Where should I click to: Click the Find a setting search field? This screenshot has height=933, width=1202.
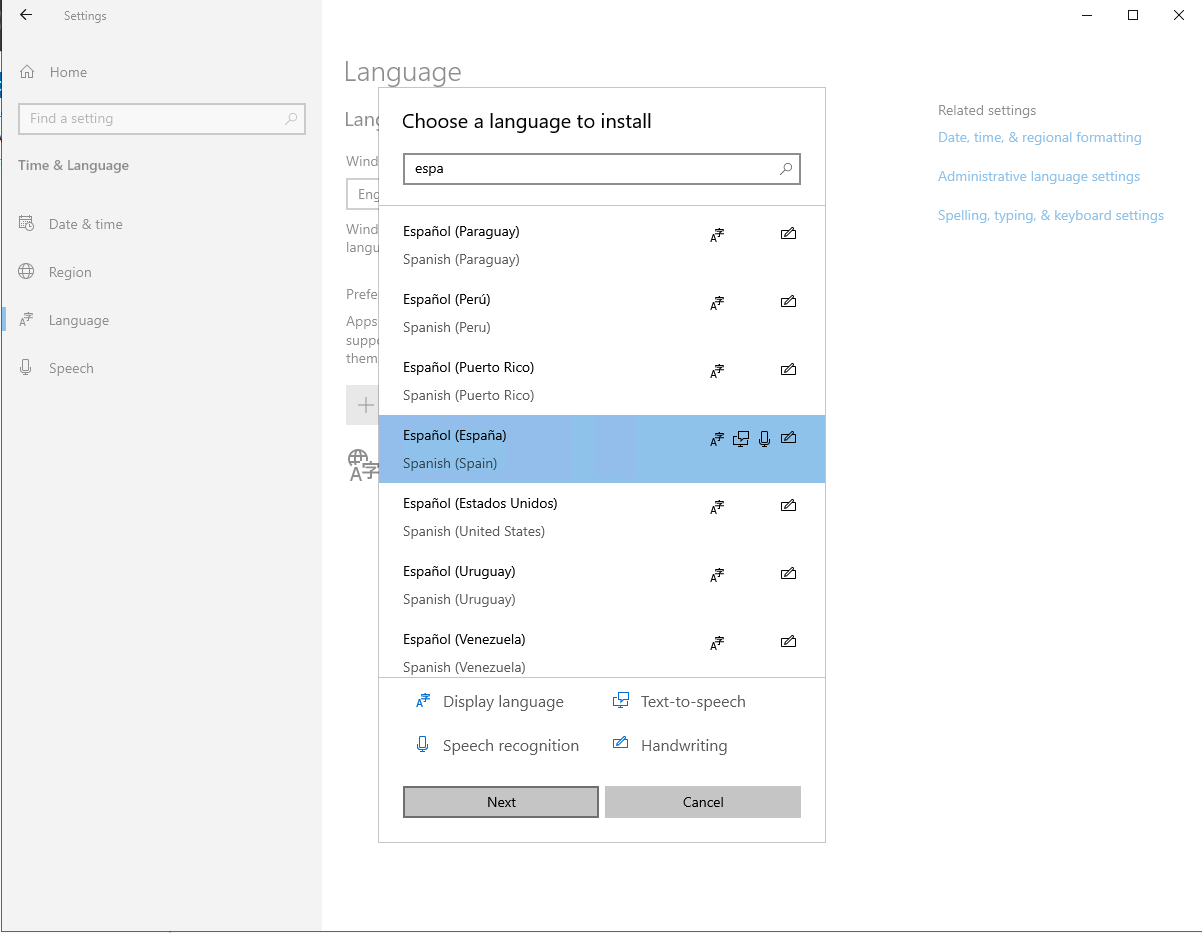[162, 118]
